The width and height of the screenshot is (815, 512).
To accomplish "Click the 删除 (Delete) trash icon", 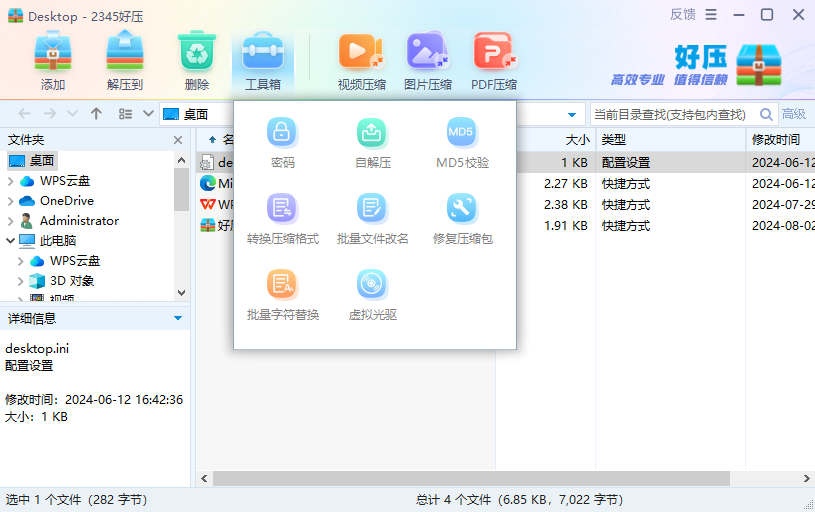I will tap(196, 52).
